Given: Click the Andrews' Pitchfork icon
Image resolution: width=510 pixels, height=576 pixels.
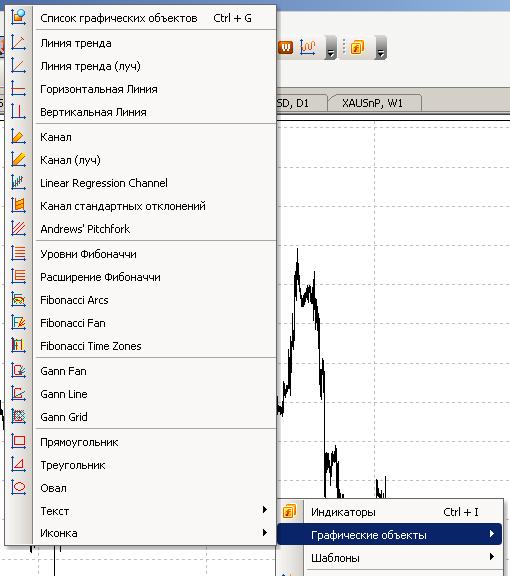Looking at the screenshot, I should [x=18, y=228].
